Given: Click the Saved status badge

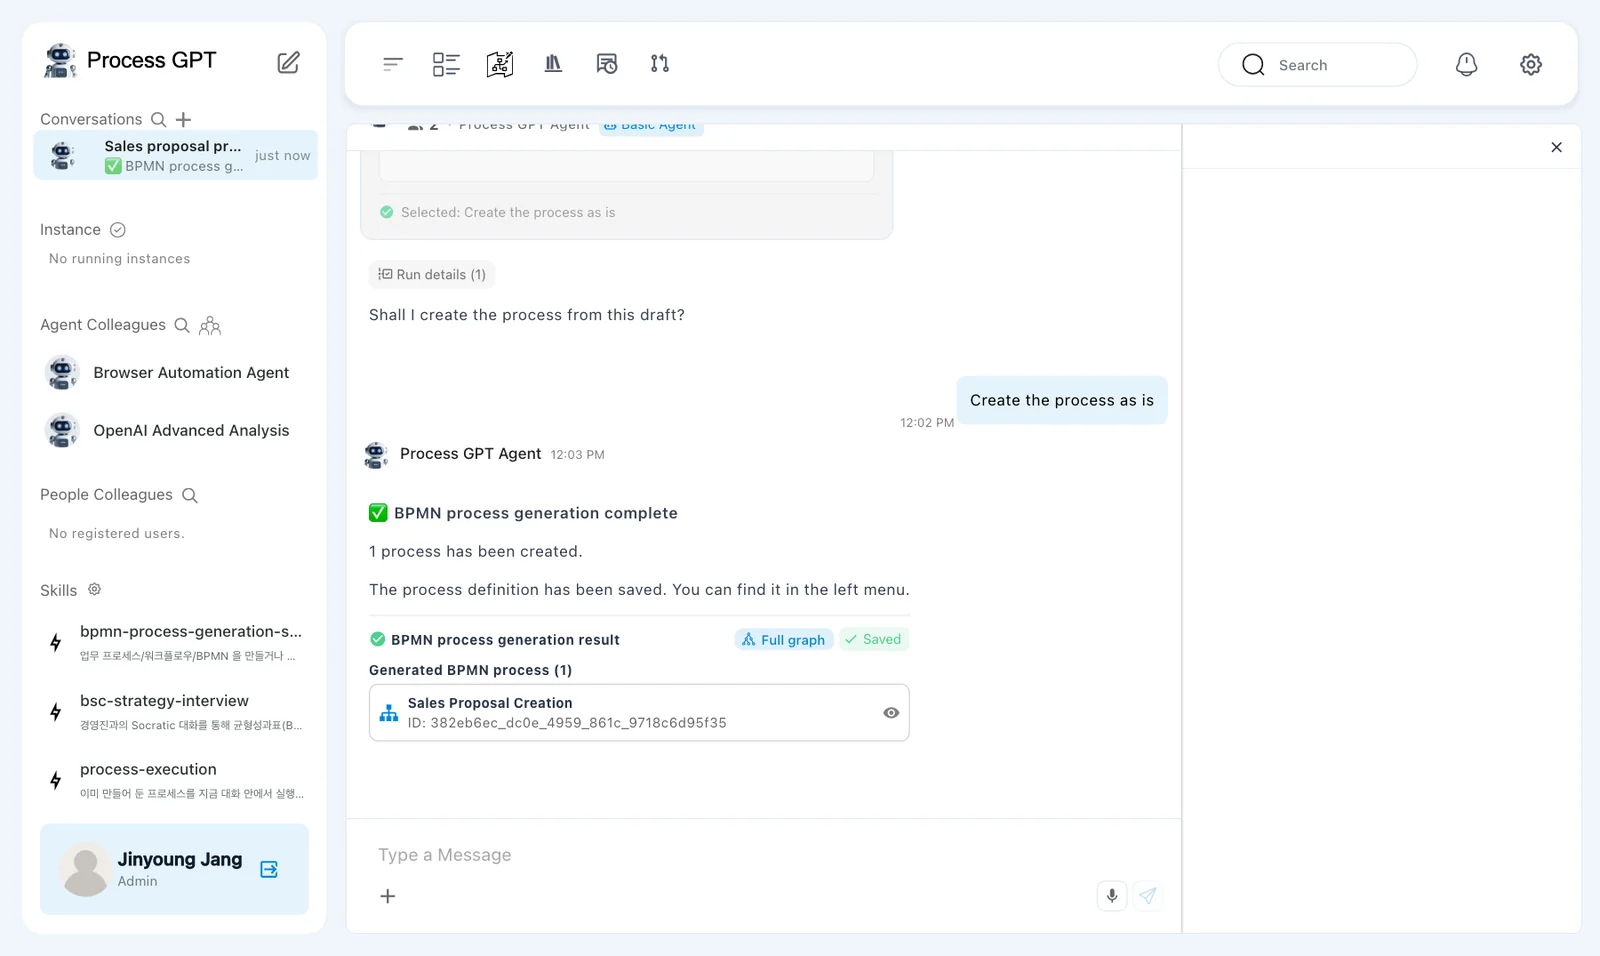Looking at the screenshot, I should pos(873,640).
